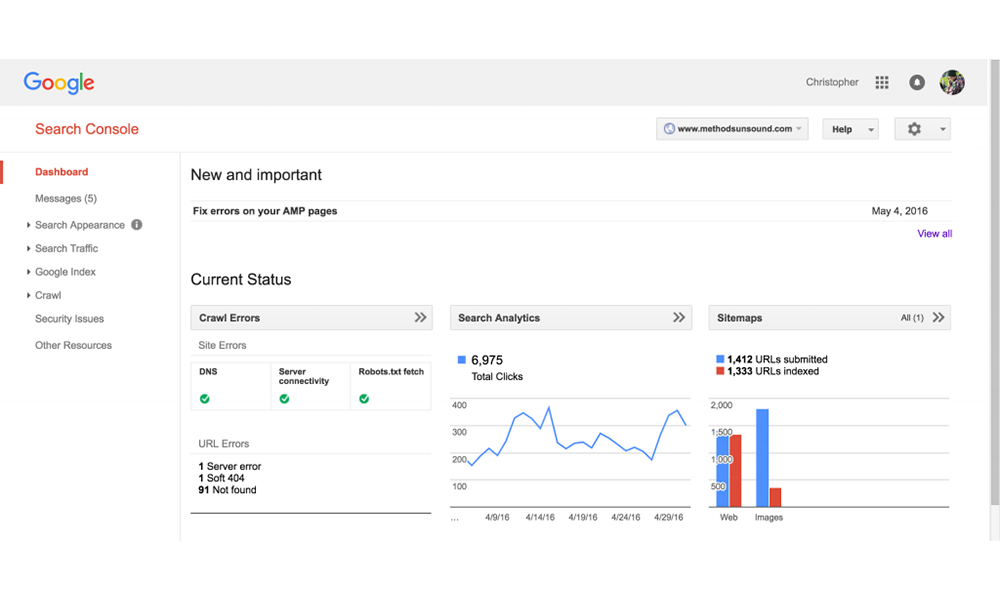
Task: Expand the Google Index sidebar section
Action: [x=65, y=272]
